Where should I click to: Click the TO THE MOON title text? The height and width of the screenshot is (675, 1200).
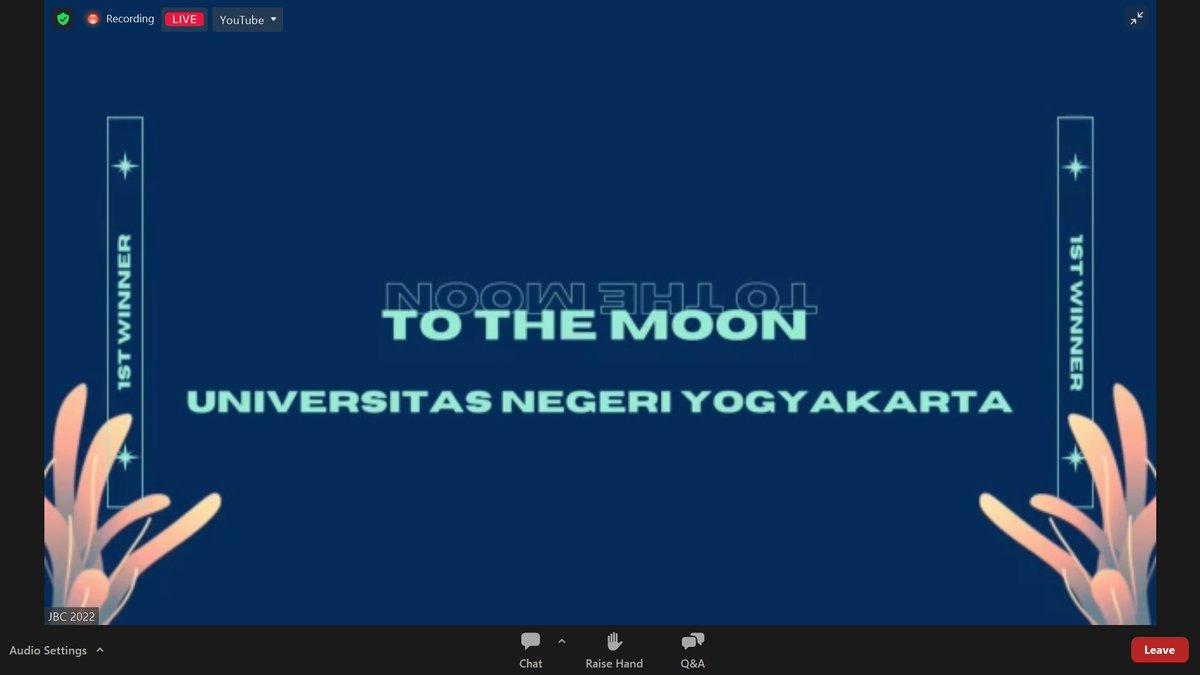(594, 326)
